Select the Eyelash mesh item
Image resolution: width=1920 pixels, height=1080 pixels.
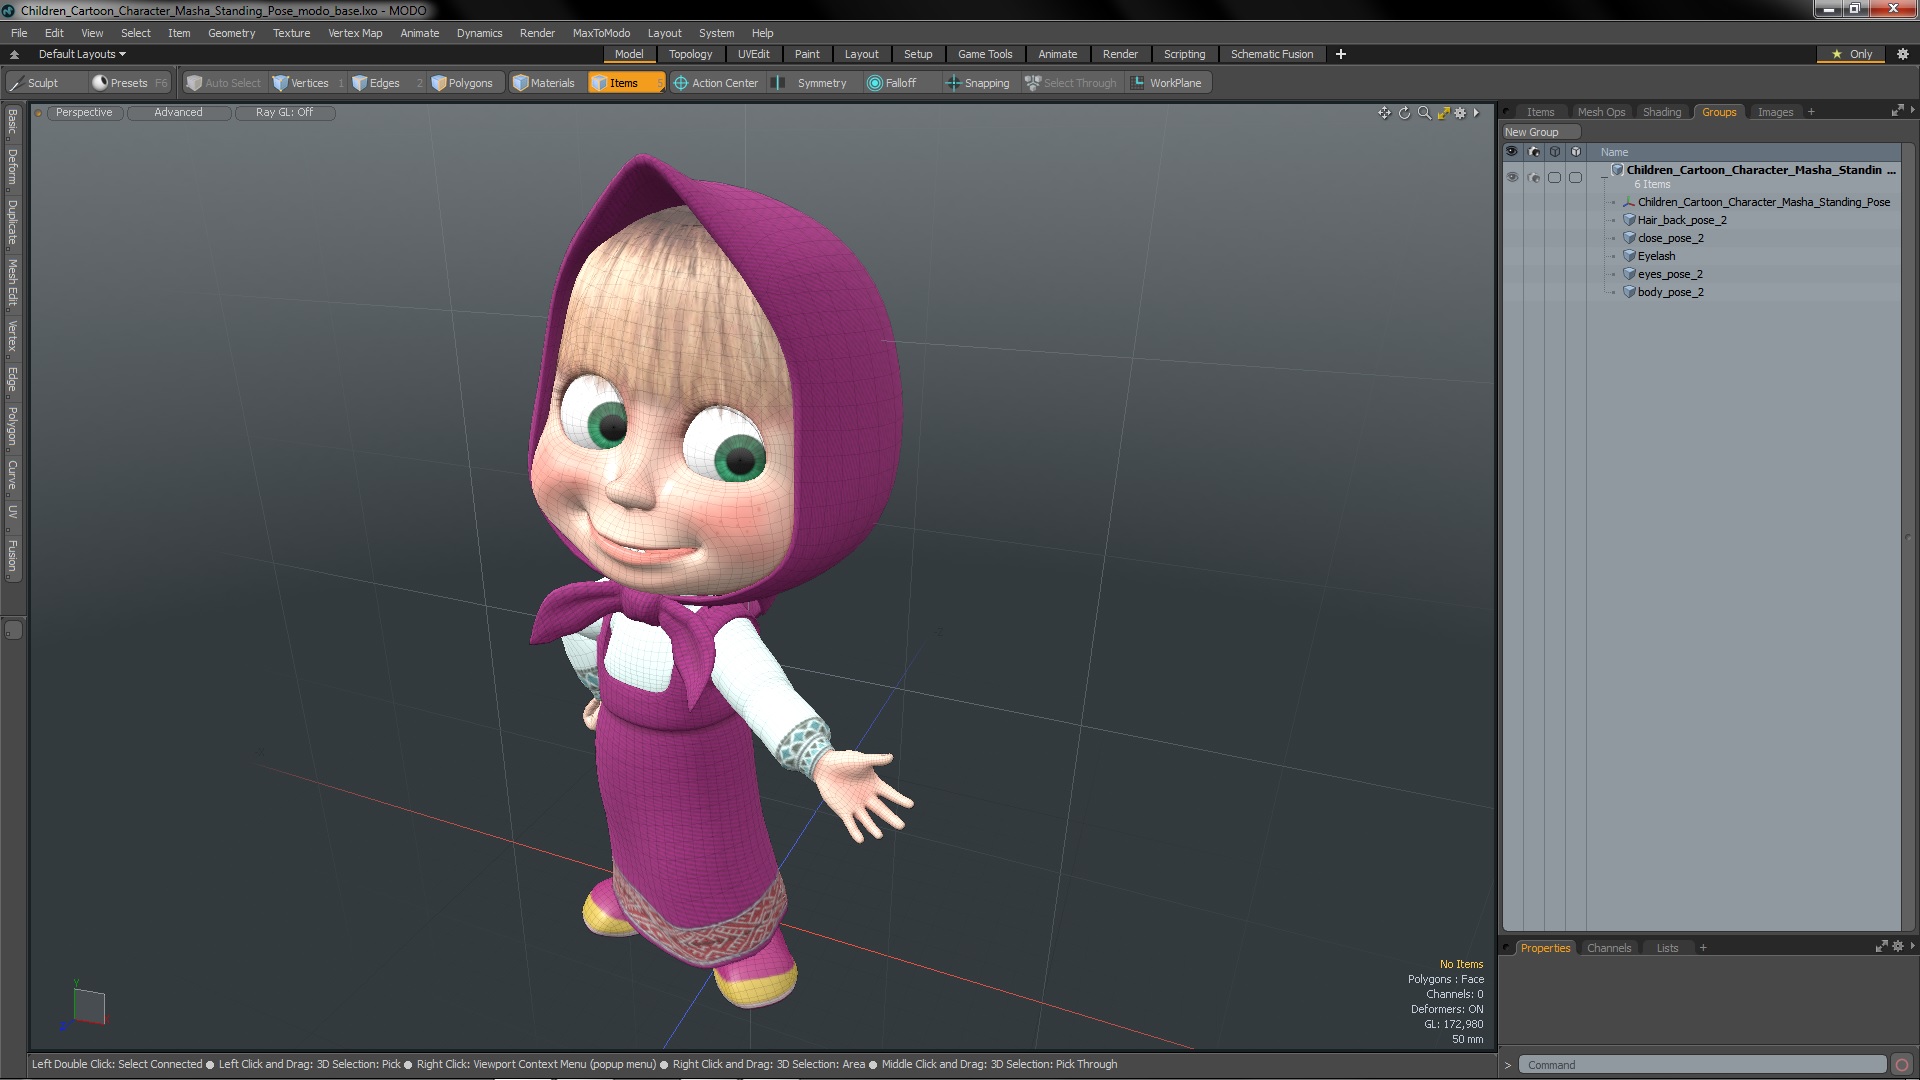point(1656,256)
